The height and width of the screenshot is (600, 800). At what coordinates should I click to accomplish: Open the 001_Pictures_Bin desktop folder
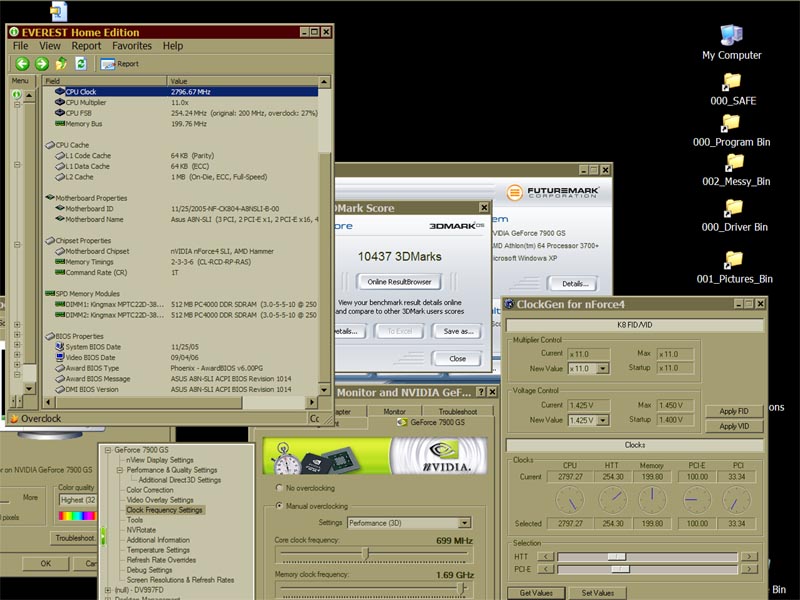733,261
